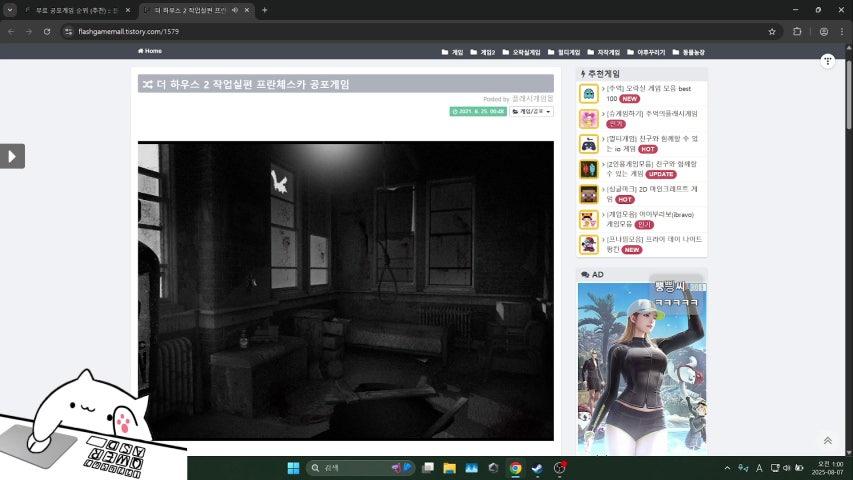
Task: Open the tab search dropdown arrow
Action: (10, 10)
